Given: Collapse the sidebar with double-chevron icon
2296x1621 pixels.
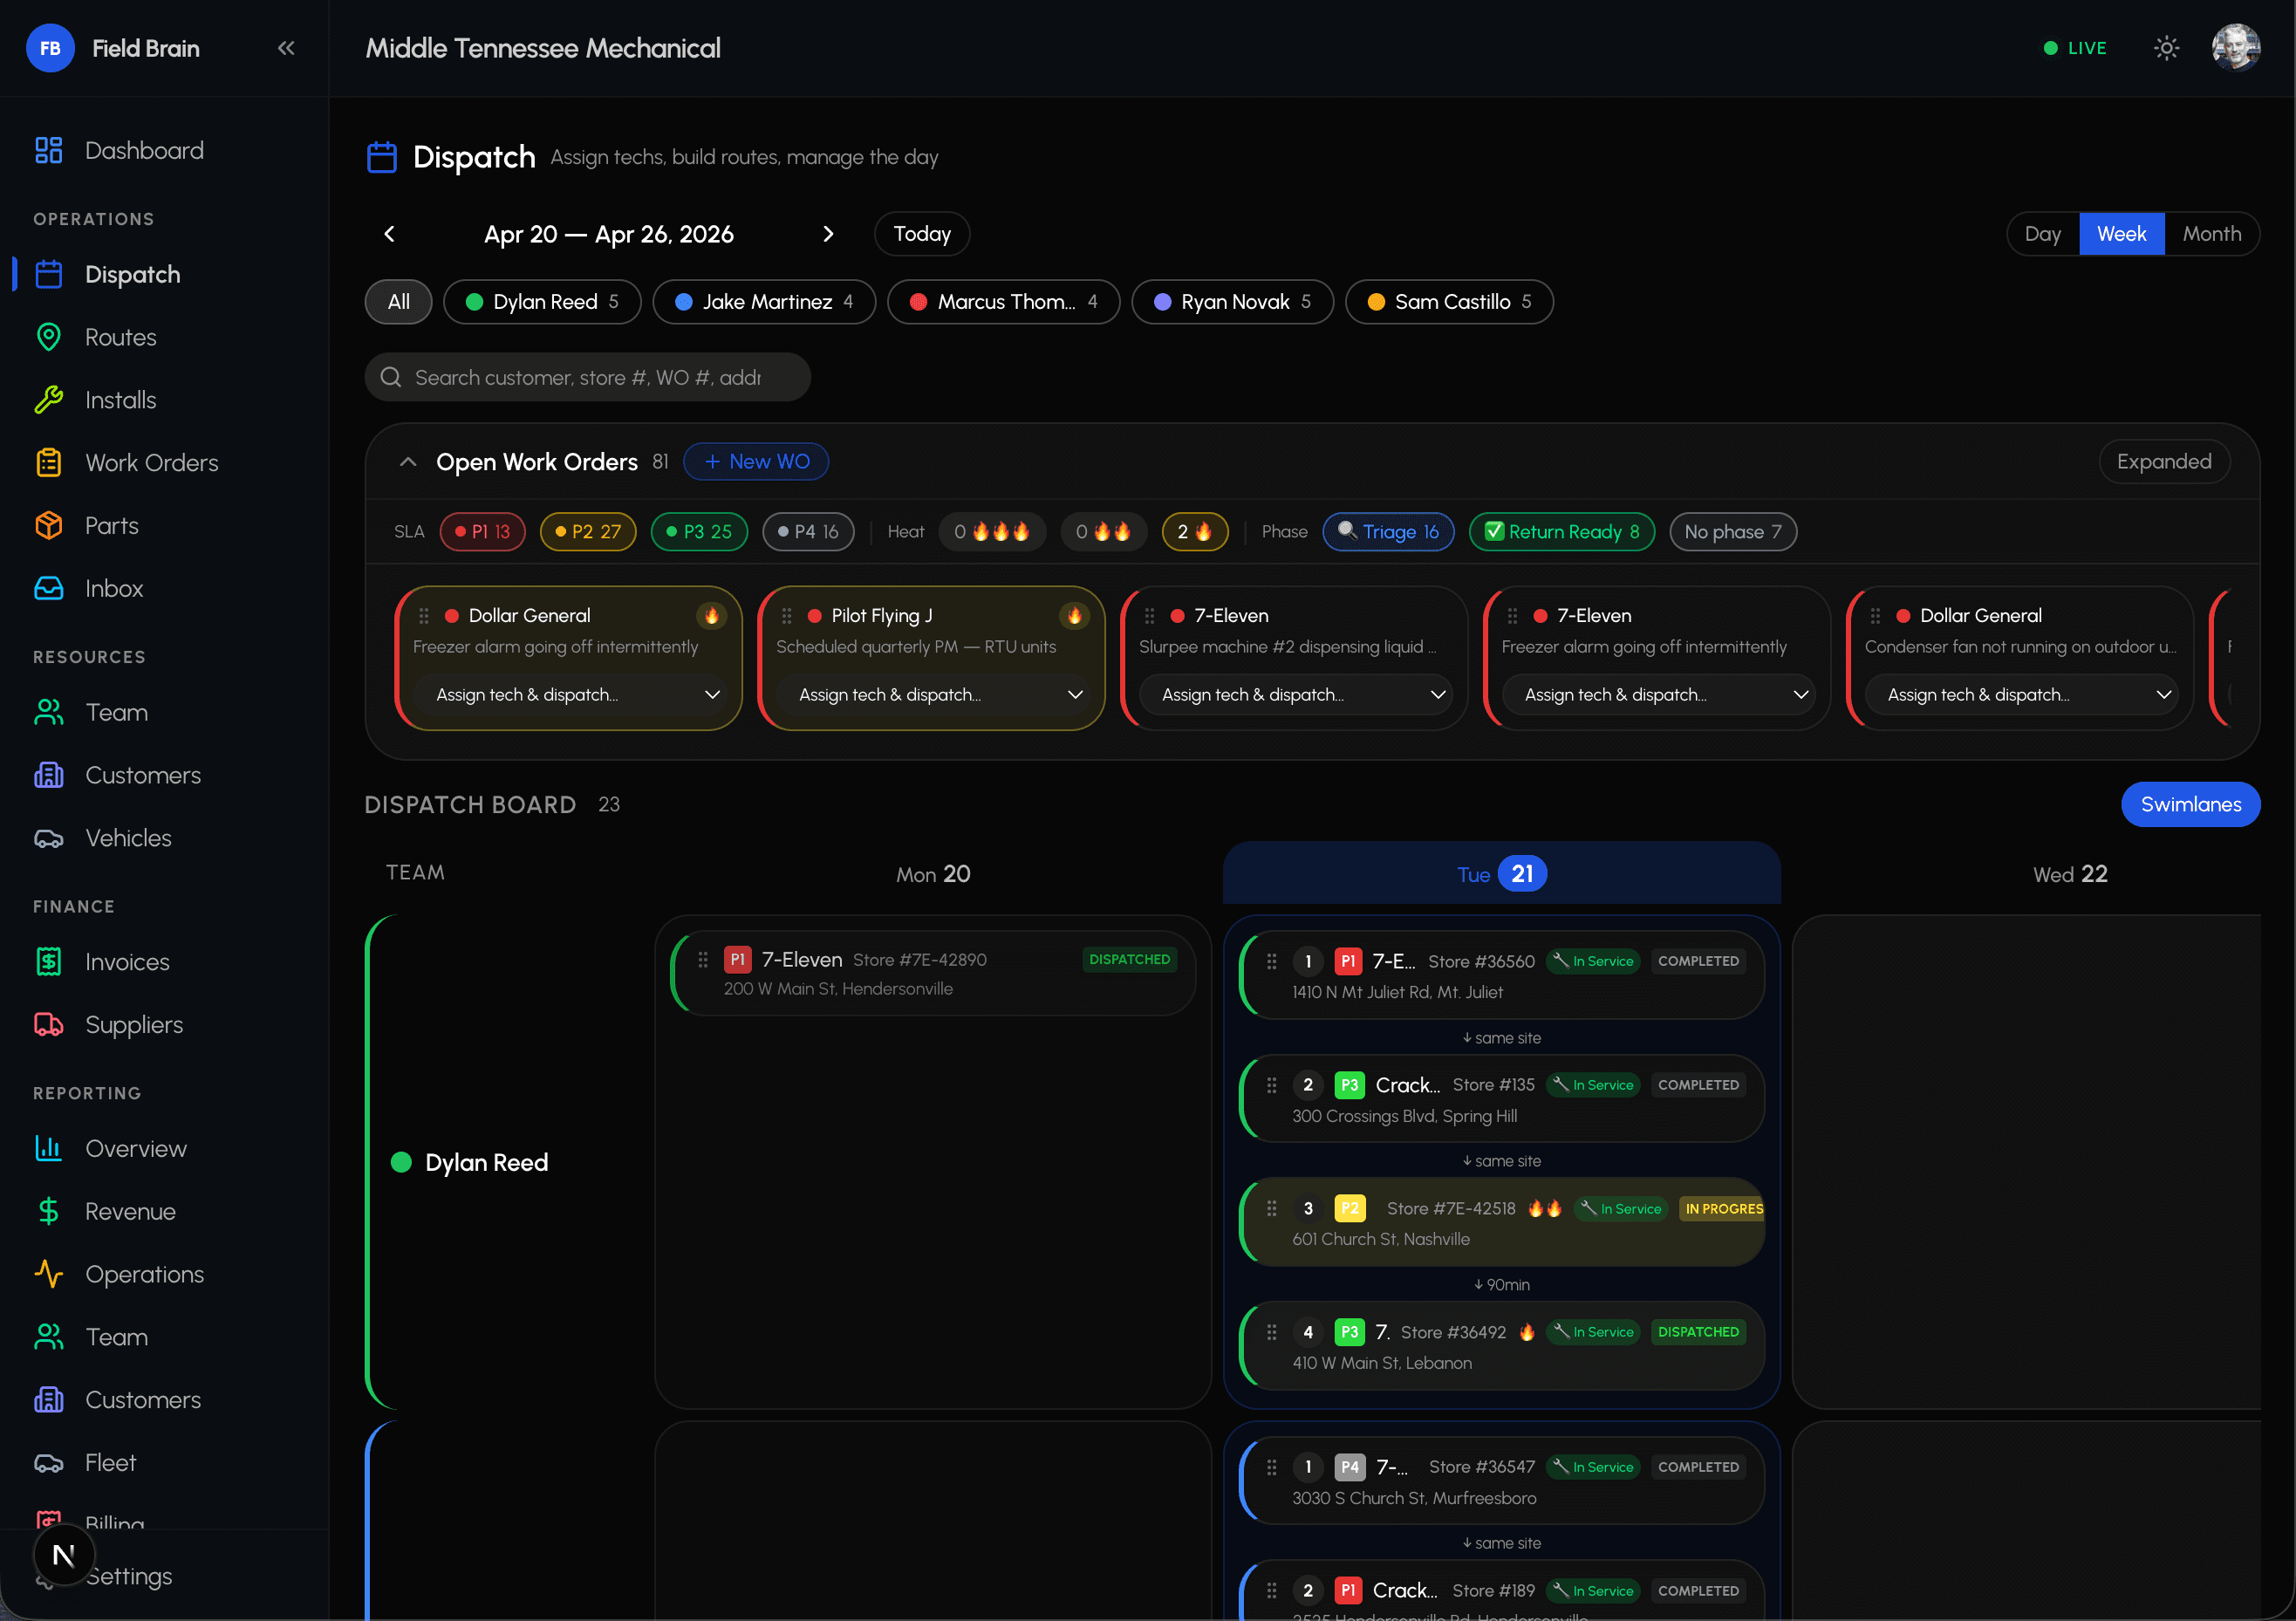Looking at the screenshot, I should pyautogui.click(x=286, y=48).
